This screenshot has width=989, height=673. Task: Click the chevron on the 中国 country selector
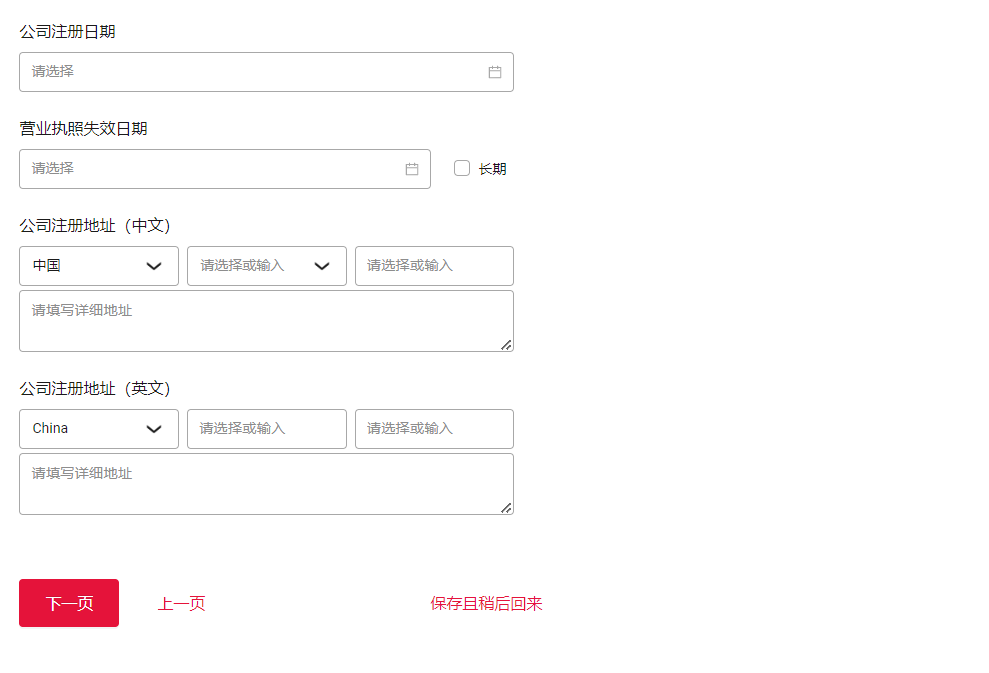[155, 266]
